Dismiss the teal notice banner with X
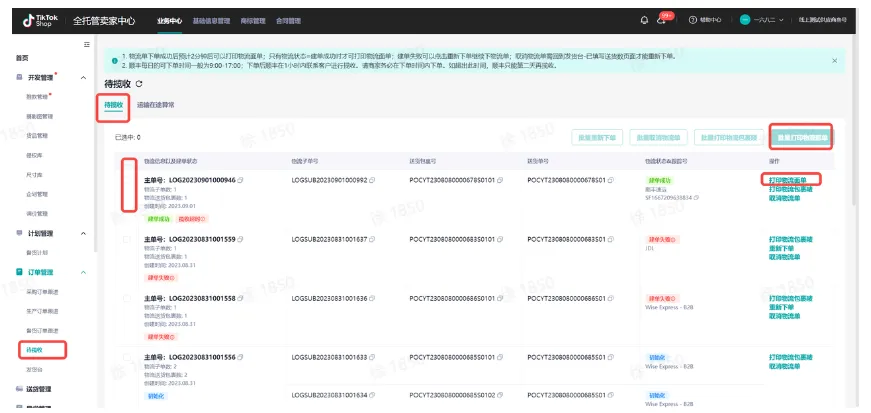This screenshot has width=871, height=413. point(834,61)
